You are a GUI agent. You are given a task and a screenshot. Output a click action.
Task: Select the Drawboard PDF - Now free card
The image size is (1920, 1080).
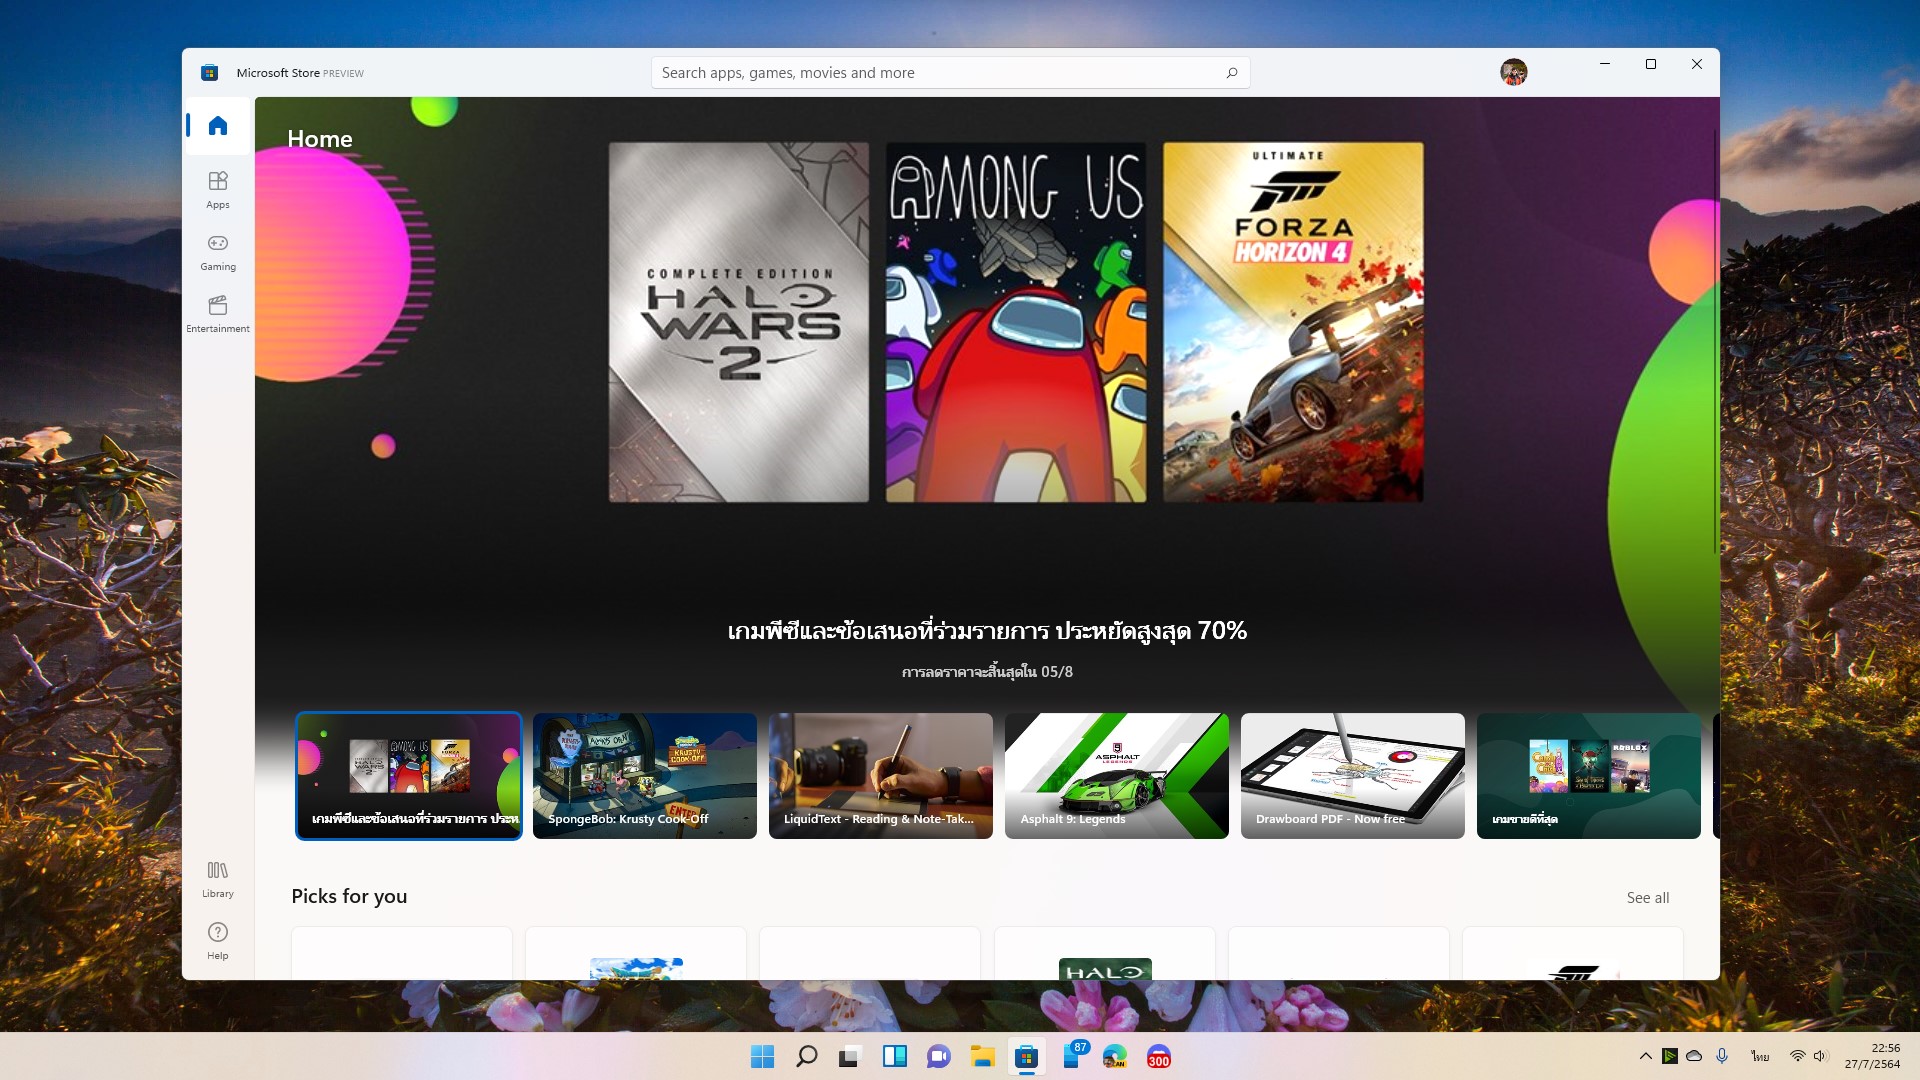point(1353,776)
